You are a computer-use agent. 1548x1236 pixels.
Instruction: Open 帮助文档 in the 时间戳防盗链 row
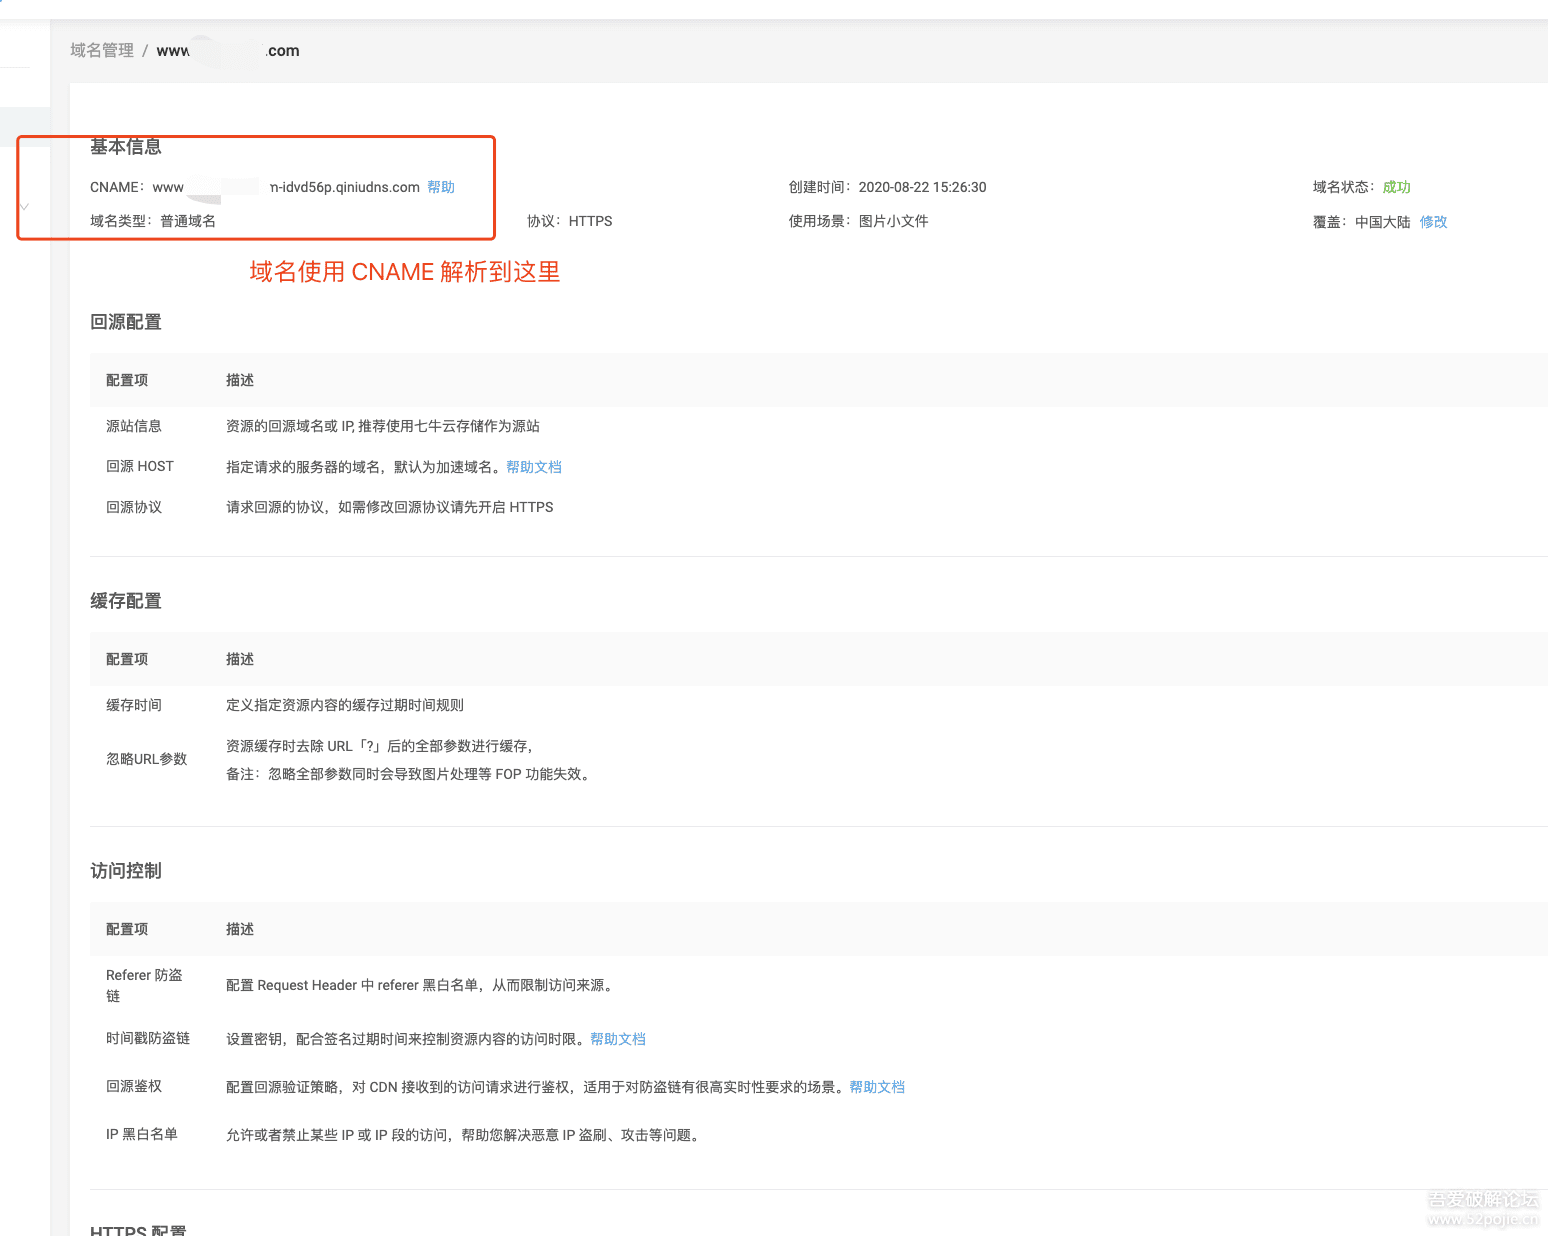click(x=617, y=1039)
